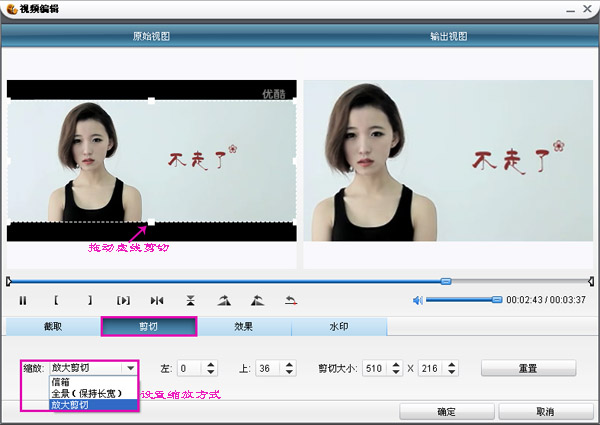Click the 原始视图 header label
The image size is (600, 425).
point(151,36)
